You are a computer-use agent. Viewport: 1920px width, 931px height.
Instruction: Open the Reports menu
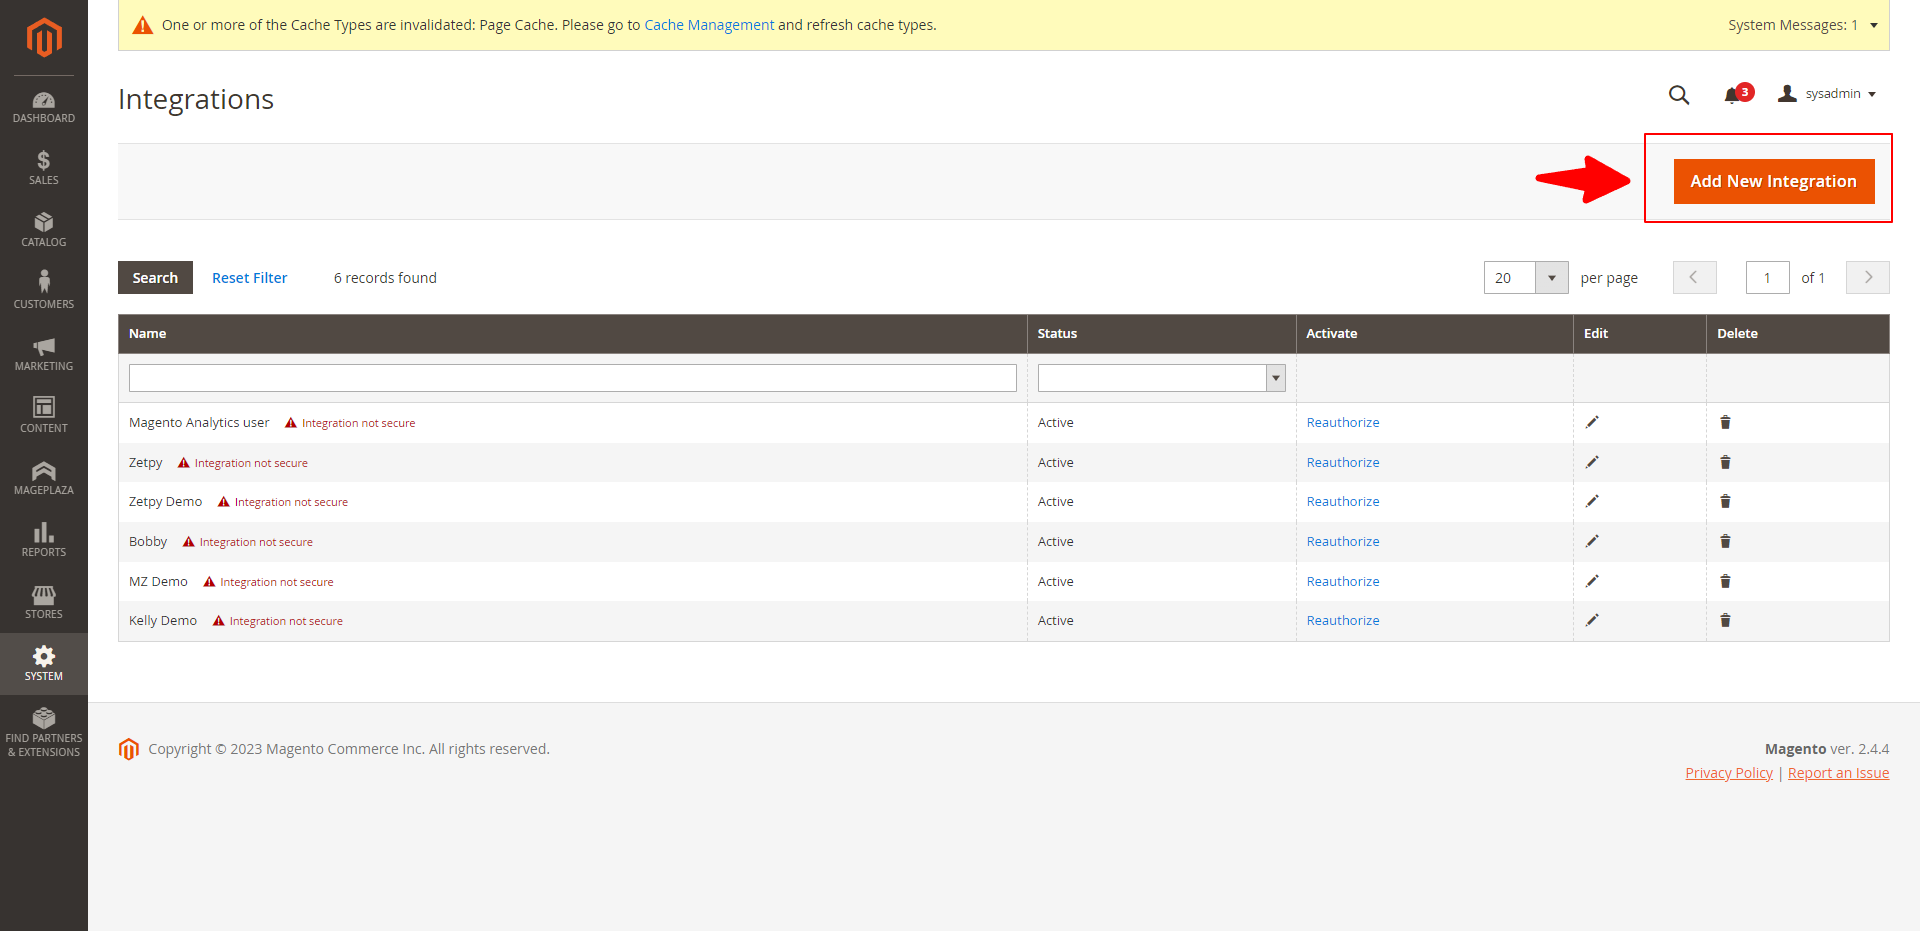point(44,539)
